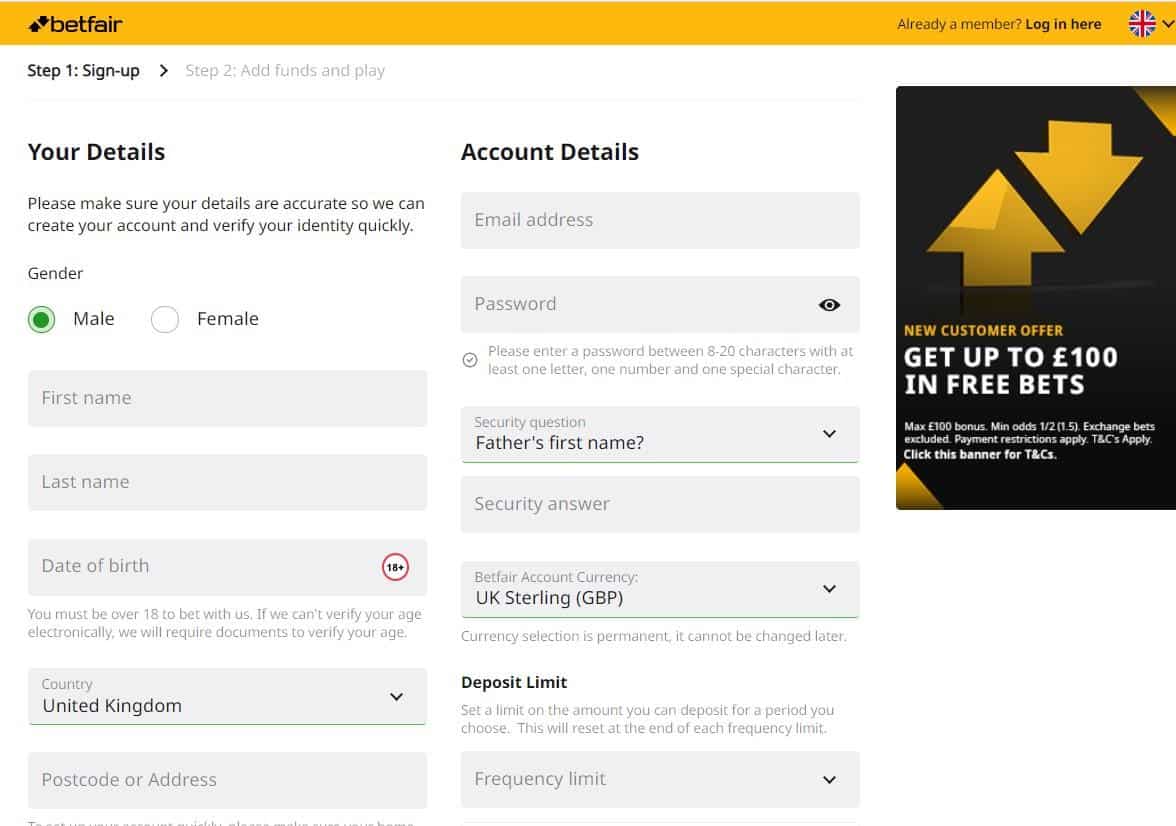Focus the First name field
The width and height of the screenshot is (1176, 826).
coord(227,398)
